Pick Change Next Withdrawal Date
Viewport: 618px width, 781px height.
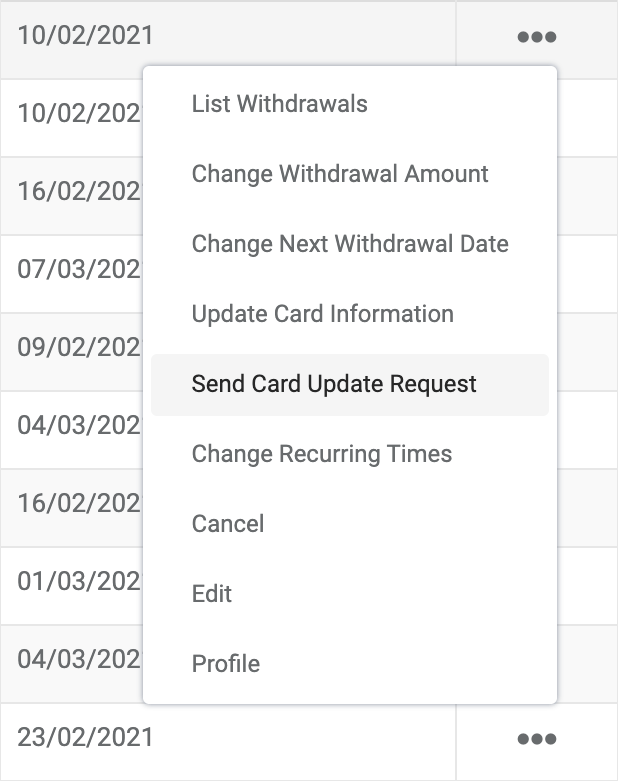[x=350, y=244]
